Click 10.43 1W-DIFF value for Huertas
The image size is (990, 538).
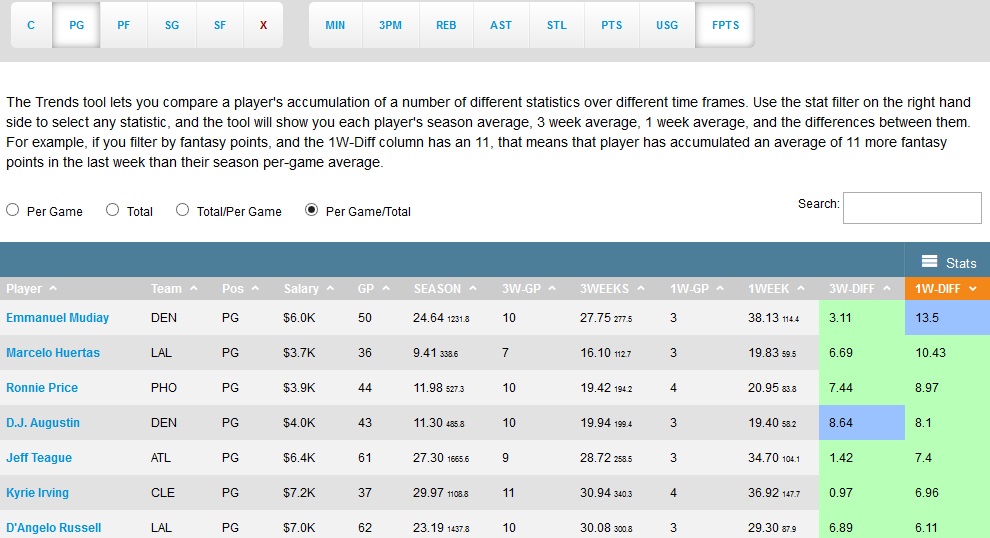[931, 352]
